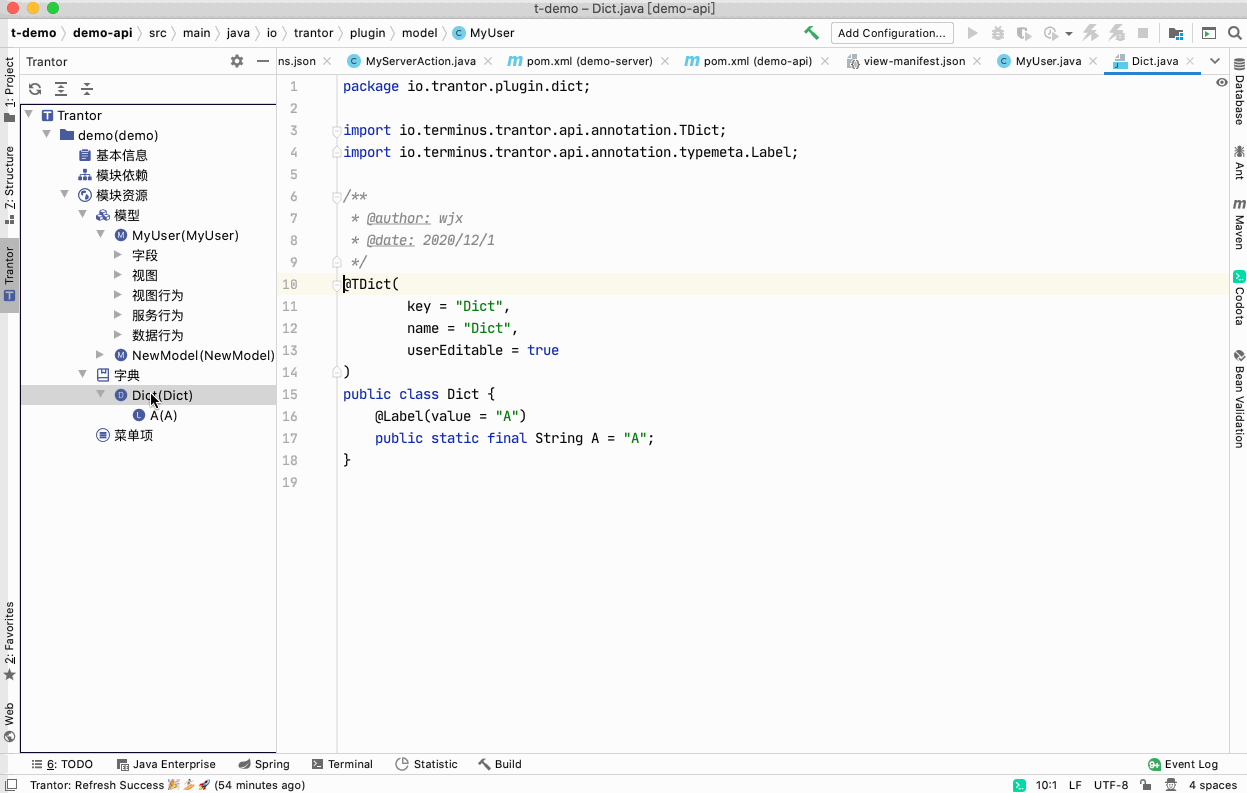Open the TODO tool window
This screenshot has width=1247, height=793.
(x=61, y=764)
